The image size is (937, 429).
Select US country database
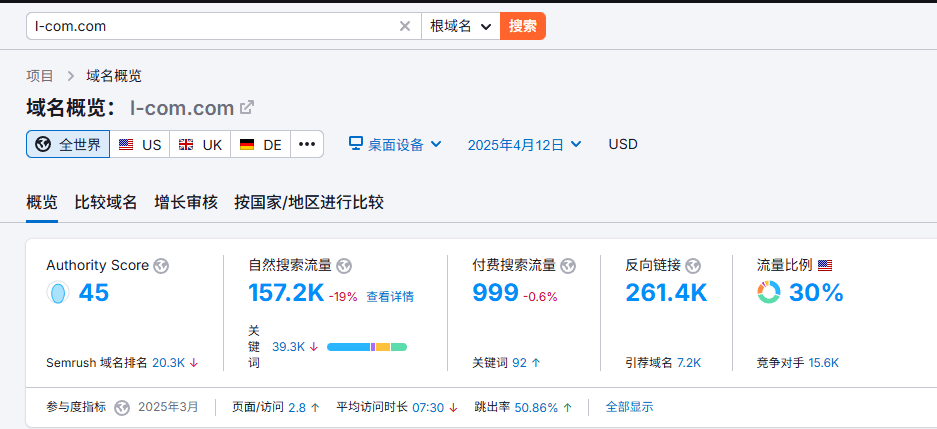(x=140, y=144)
